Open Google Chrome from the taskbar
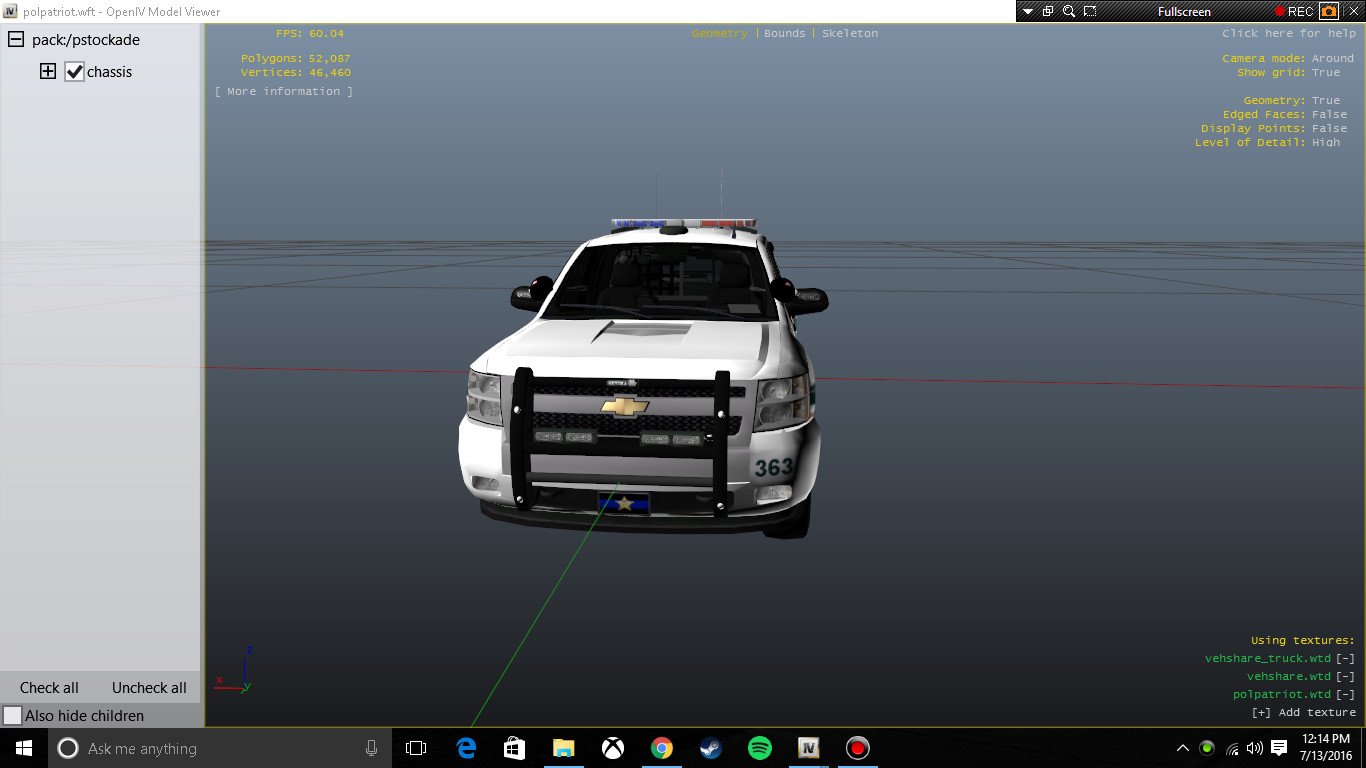 662,748
